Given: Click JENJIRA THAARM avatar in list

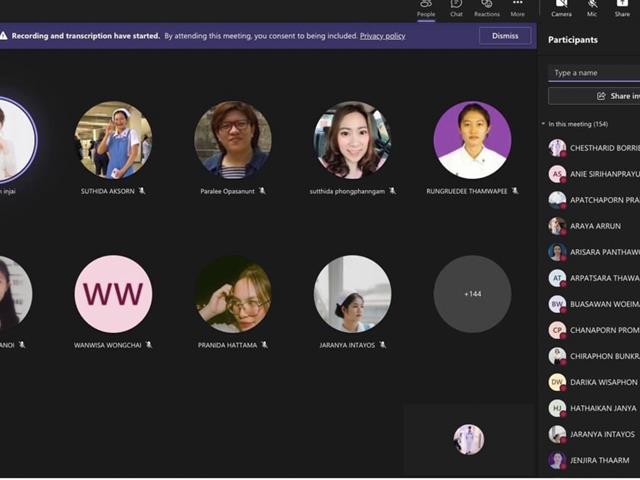Looking at the screenshot, I should (557, 460).
